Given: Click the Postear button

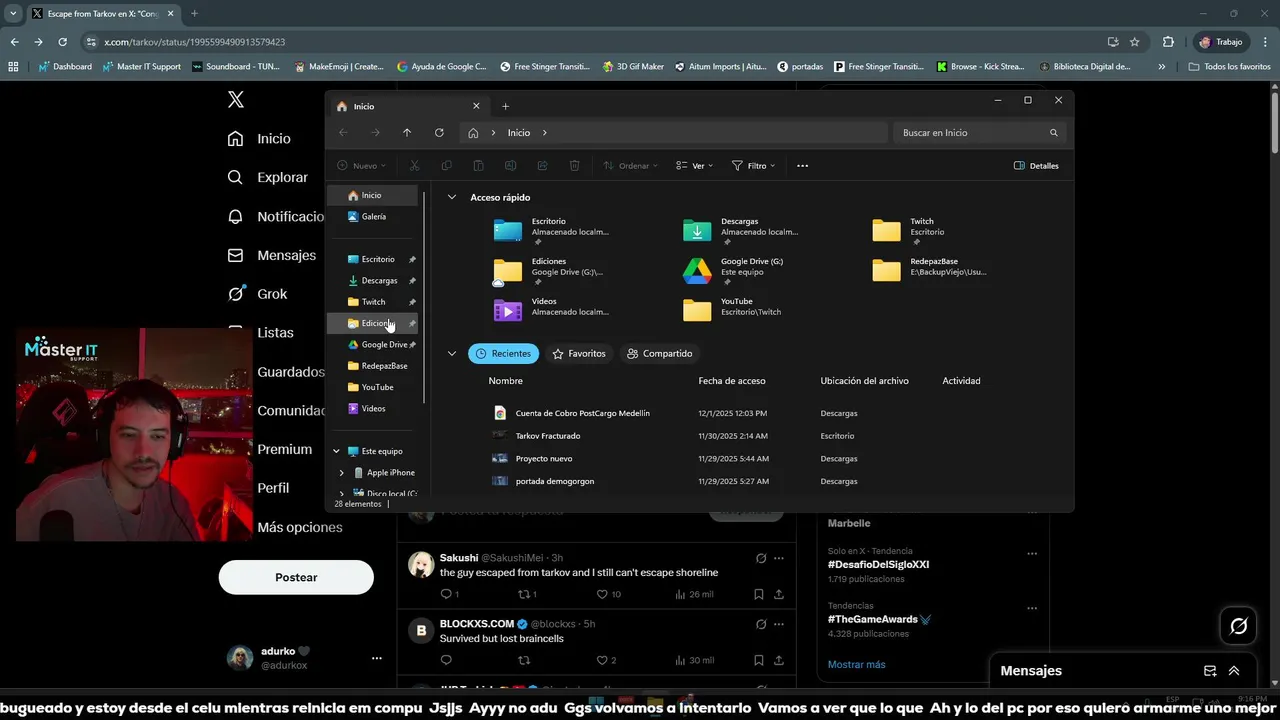Looking at the screenshot, I should point(296,577).
